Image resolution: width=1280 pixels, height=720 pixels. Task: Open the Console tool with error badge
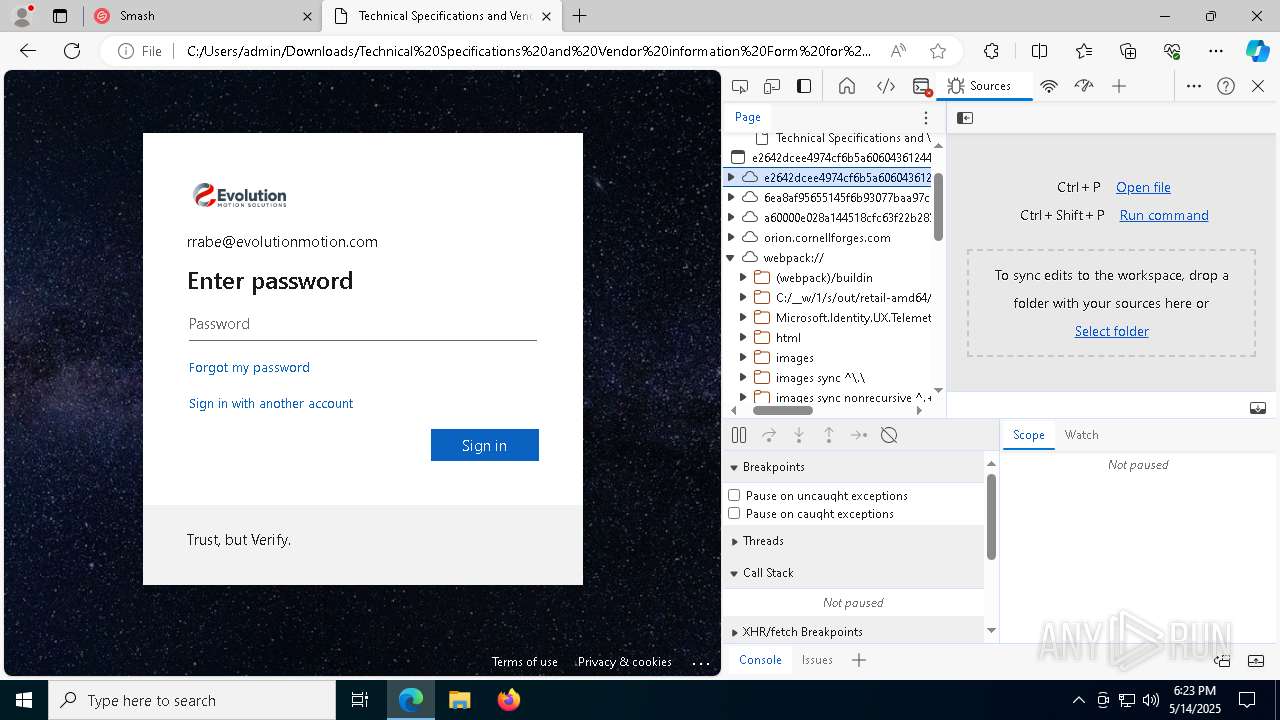coord(922,86)
